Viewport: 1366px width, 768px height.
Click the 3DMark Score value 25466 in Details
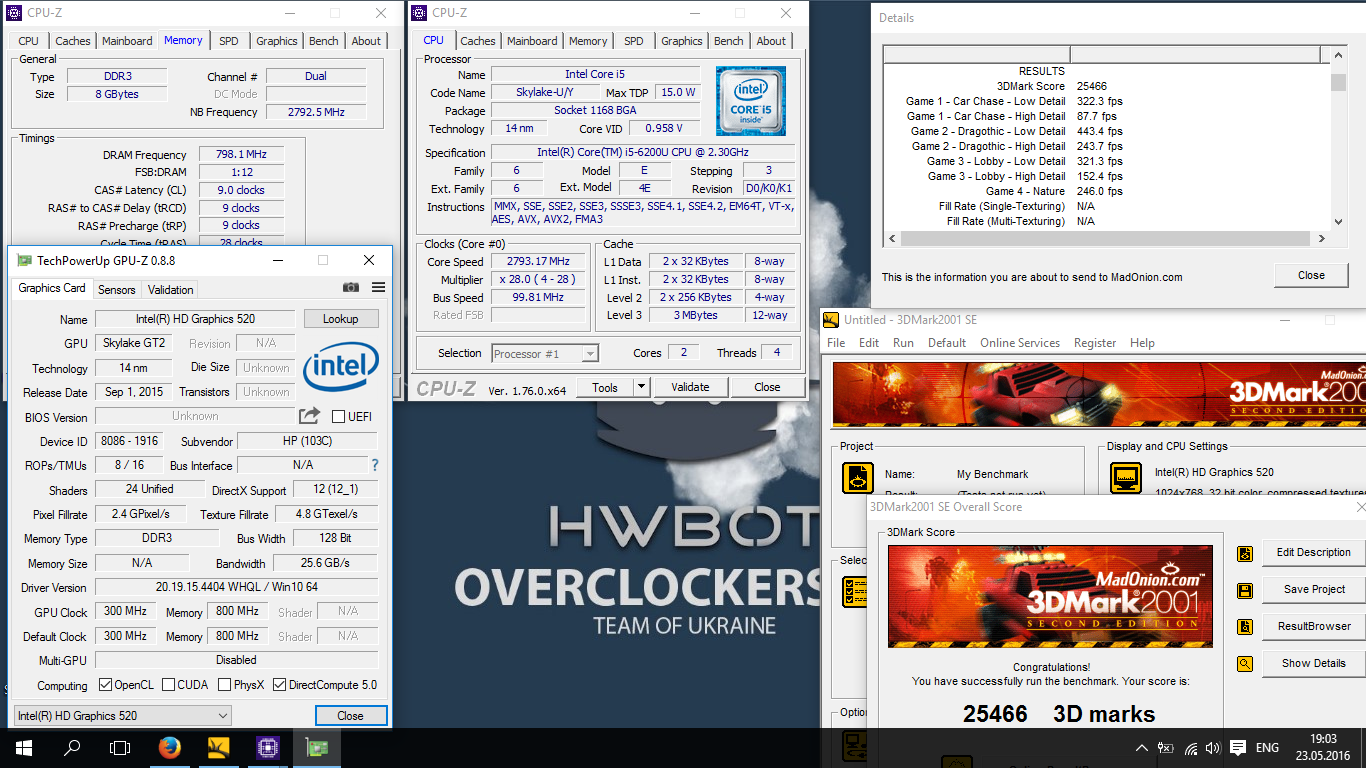pyautogui.click(x=1092, y=86)
